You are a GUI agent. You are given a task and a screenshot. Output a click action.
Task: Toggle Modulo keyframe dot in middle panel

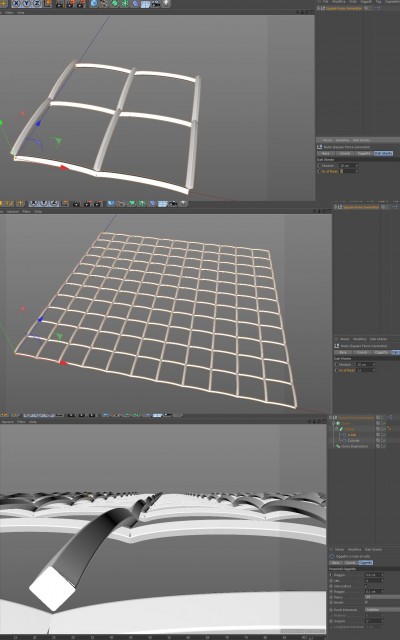pos(336,364)
